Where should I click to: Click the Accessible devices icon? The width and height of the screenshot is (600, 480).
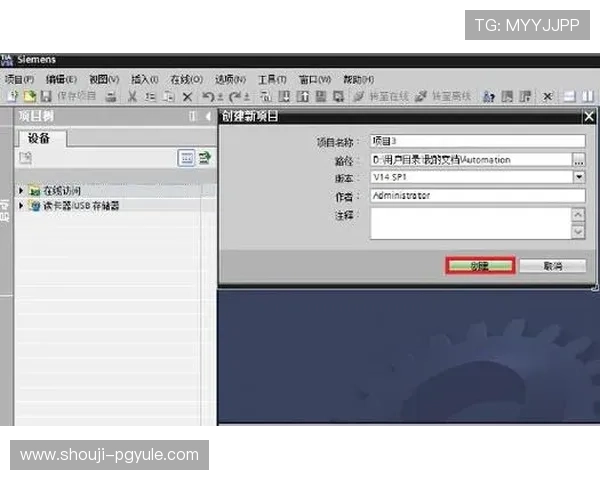pos(489,96)
